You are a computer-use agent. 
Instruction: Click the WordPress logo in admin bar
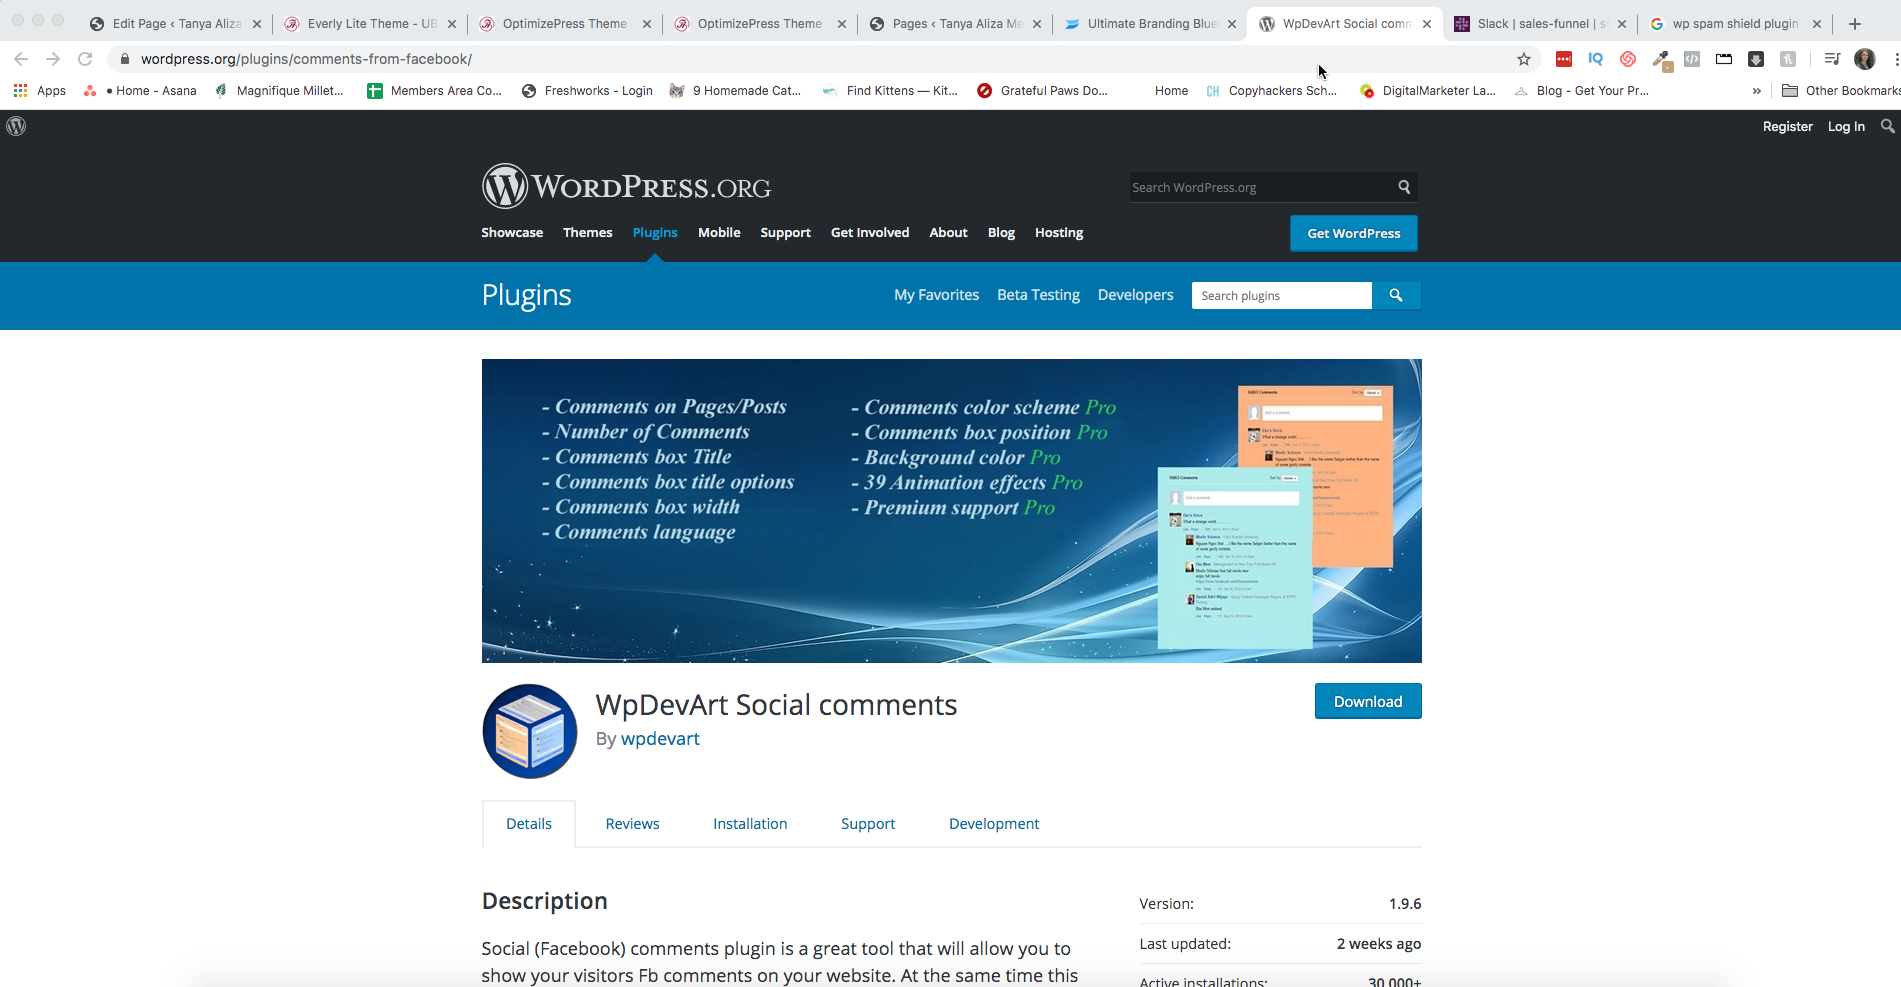[x=16, y=126]
